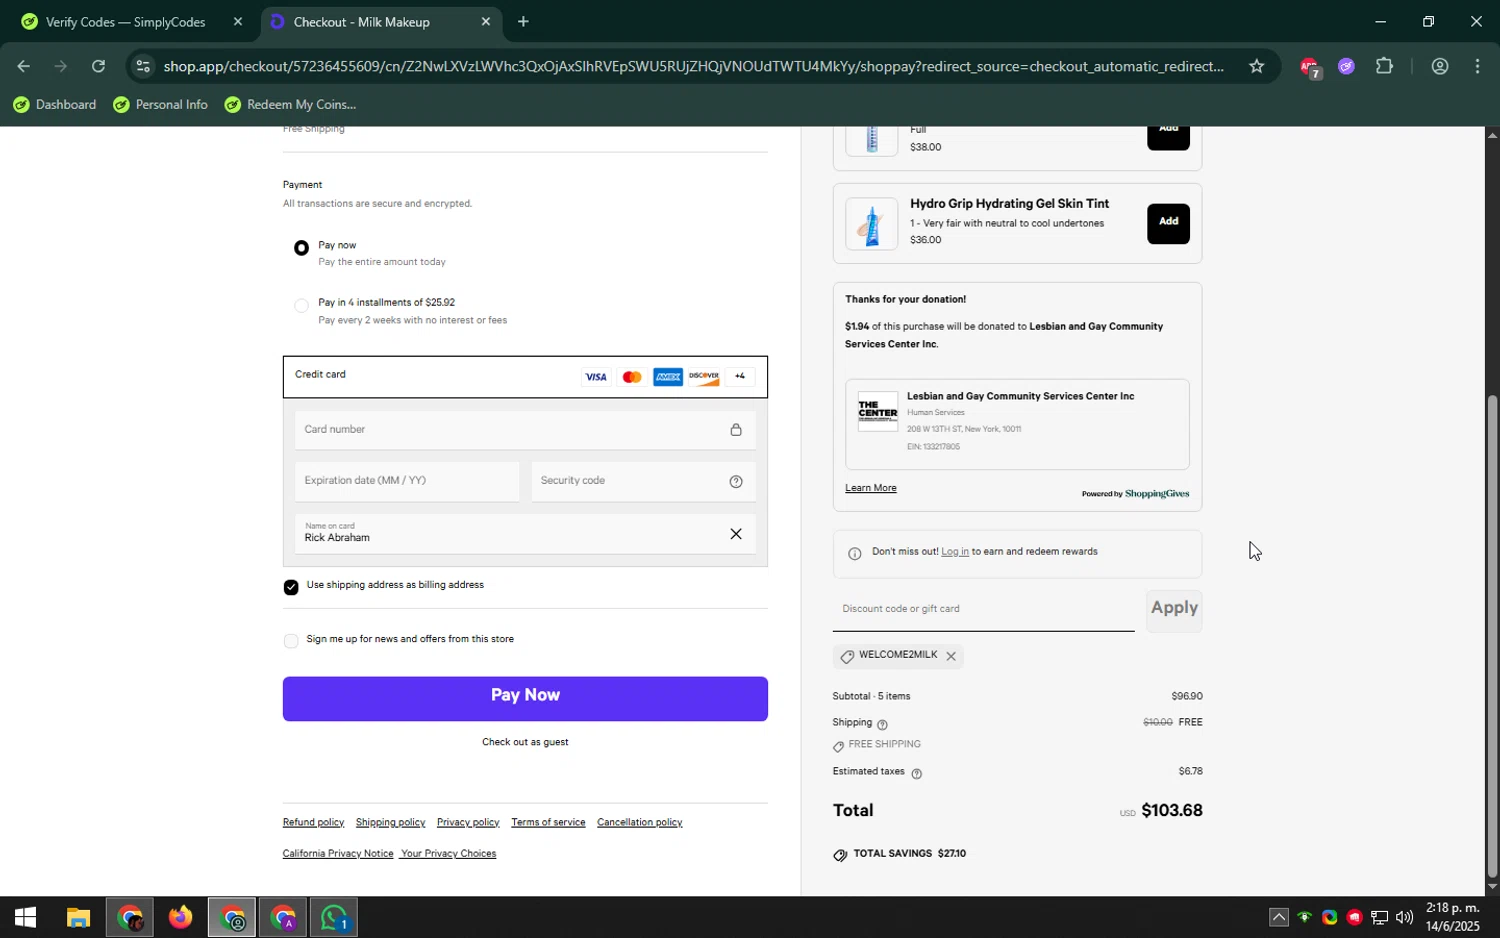The width and height of the screenshot is (1500, 938).
Task: Bookmark this page with the star
Action: pyautogui.click(x=1256, y=67)
